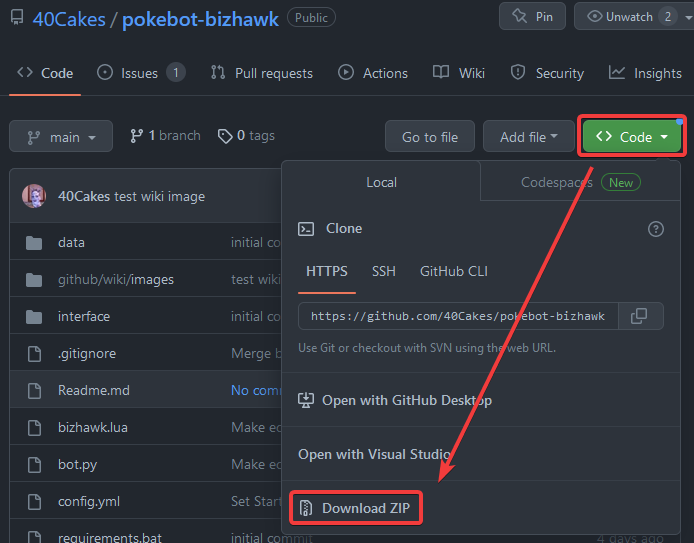Screen dimensions: 694x543
Task: Click the 'No com' commit link on Readme.md row
Action: (x=256, y=390)
